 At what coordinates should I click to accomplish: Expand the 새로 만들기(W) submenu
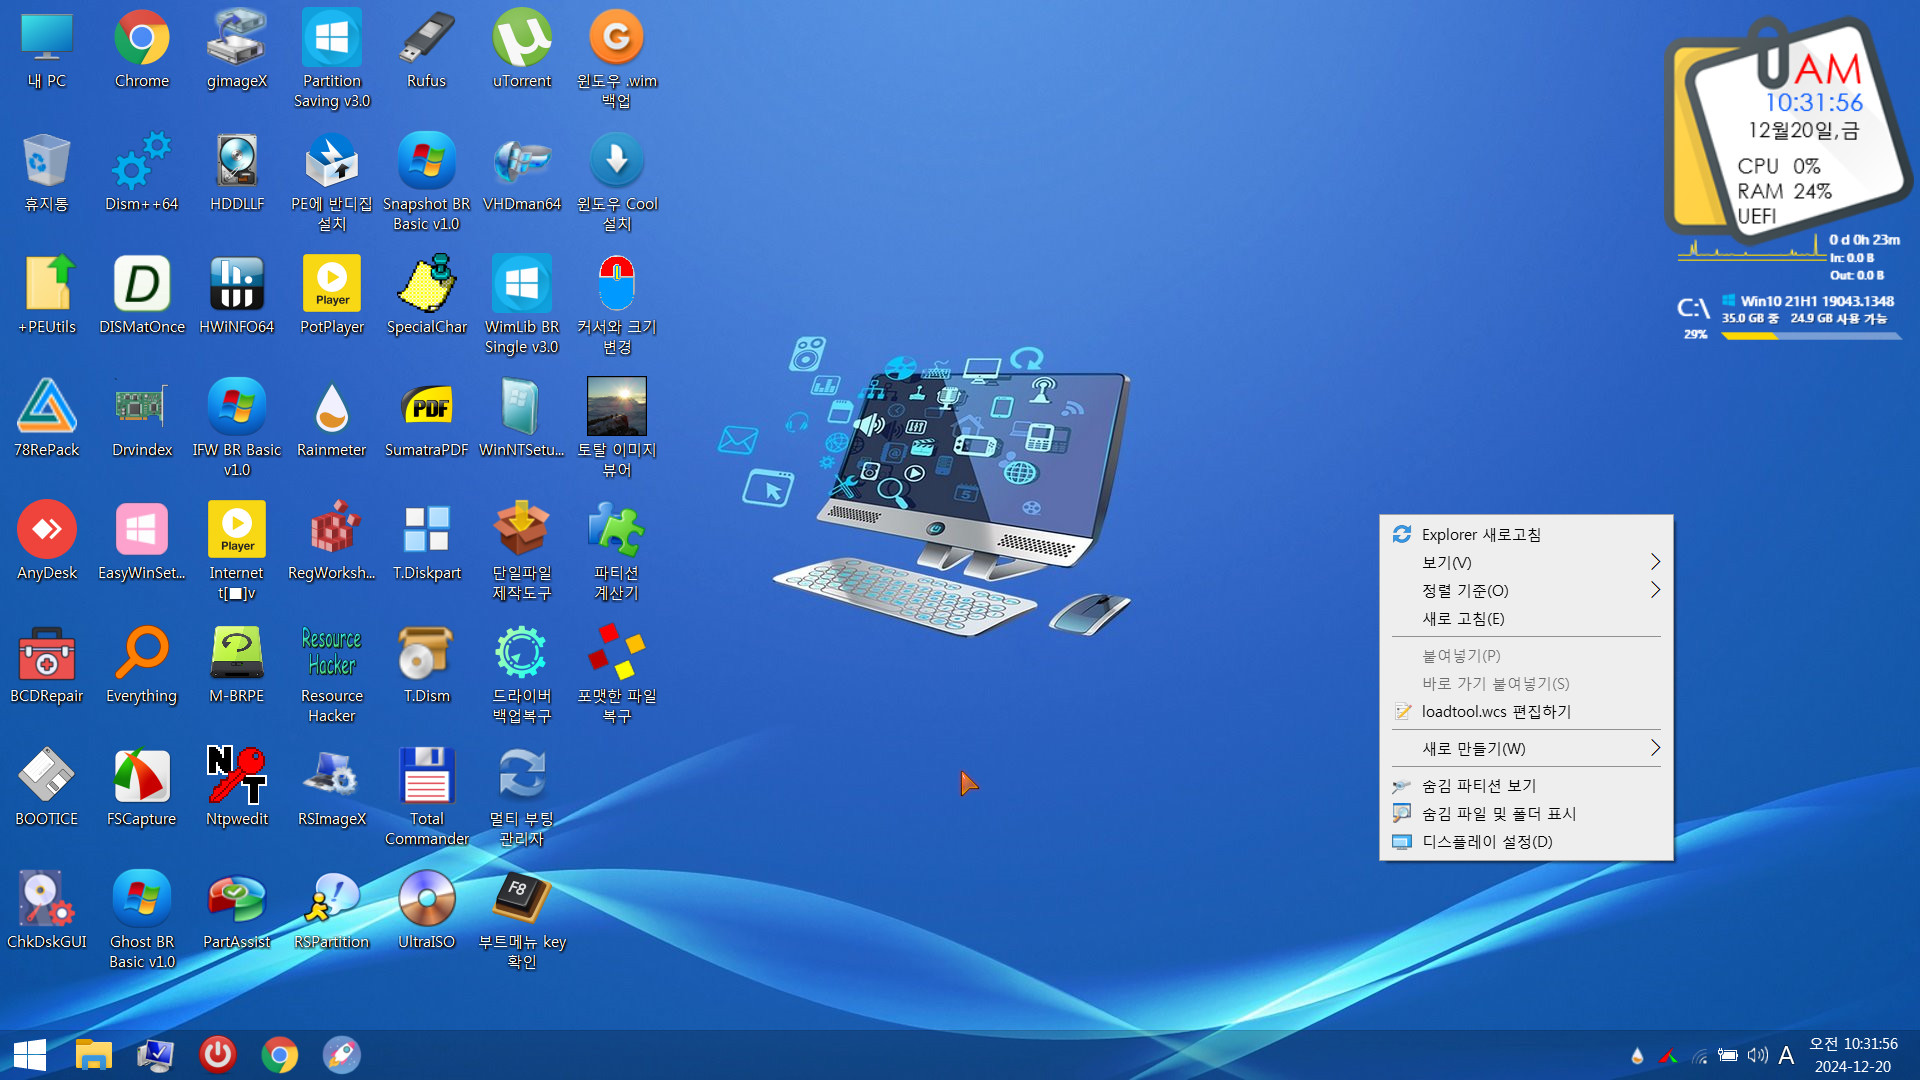point(1526,749)
